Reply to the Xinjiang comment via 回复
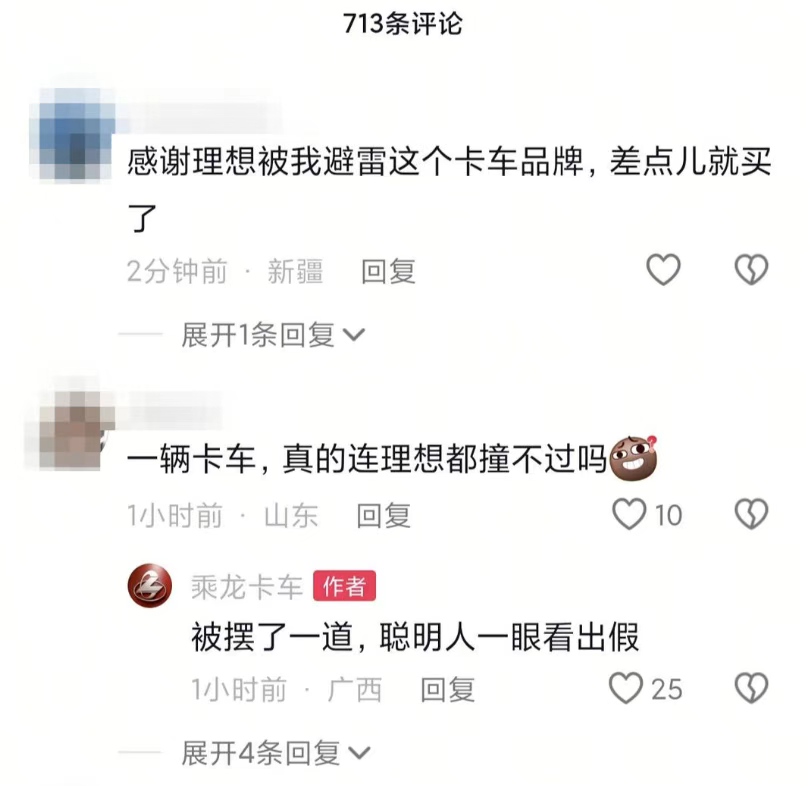 pos(388,271)
